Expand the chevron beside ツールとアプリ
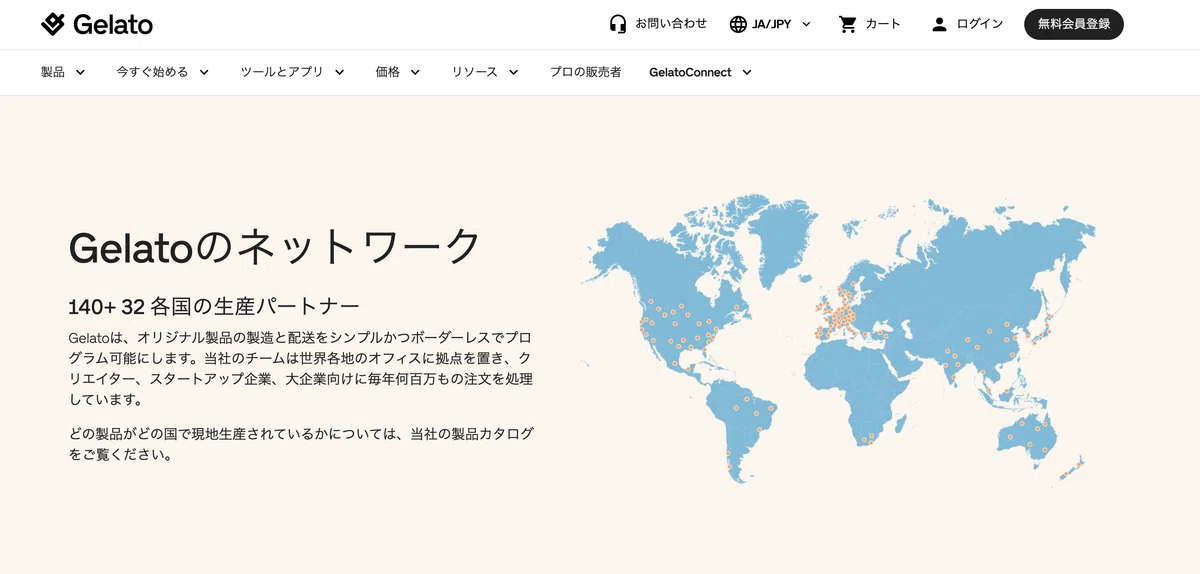The height and width of the screenshot is (574, 1200). click(x=339, y=72)
